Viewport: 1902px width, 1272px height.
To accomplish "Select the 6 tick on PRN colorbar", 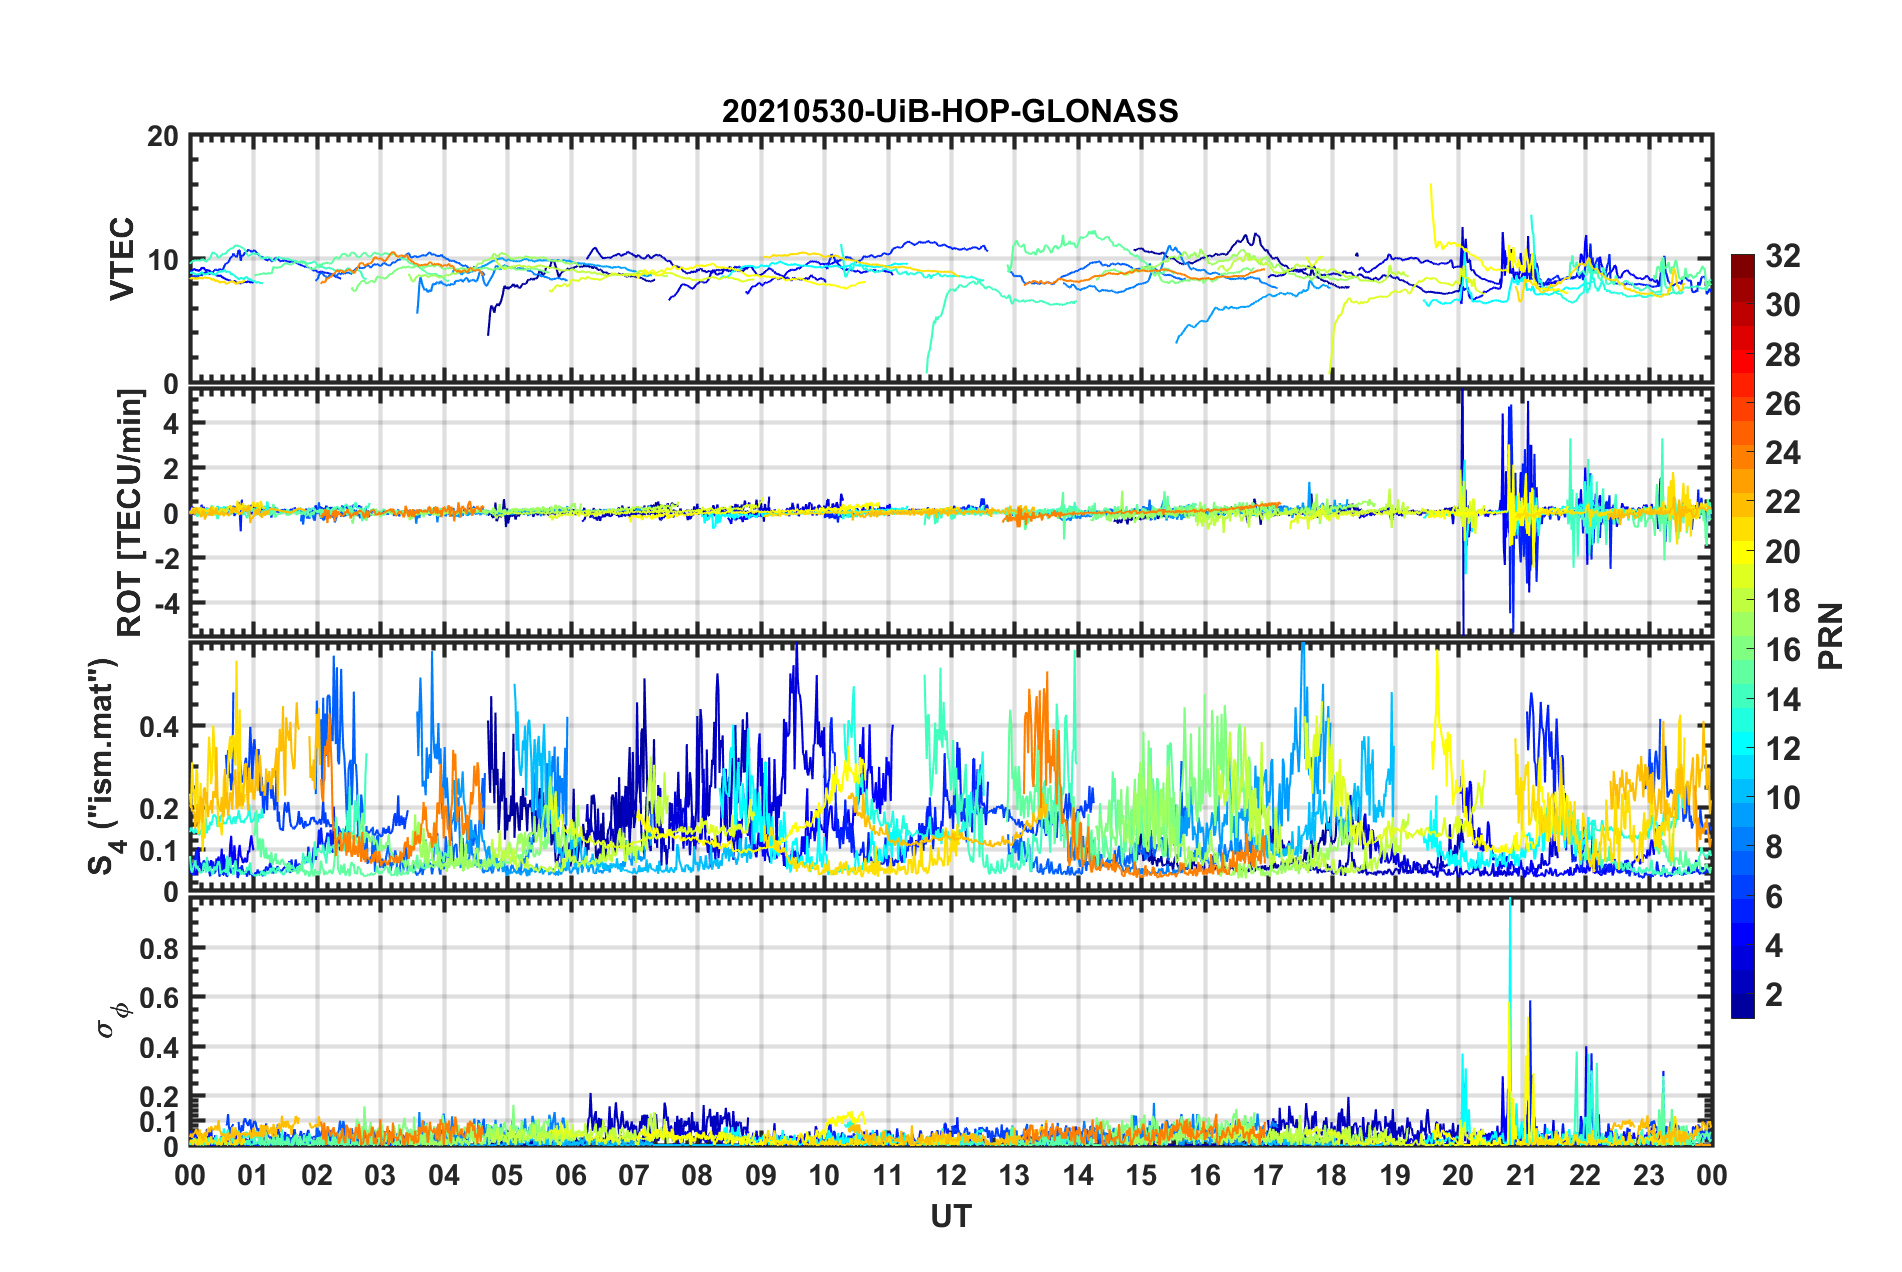I will [1774, 896].
